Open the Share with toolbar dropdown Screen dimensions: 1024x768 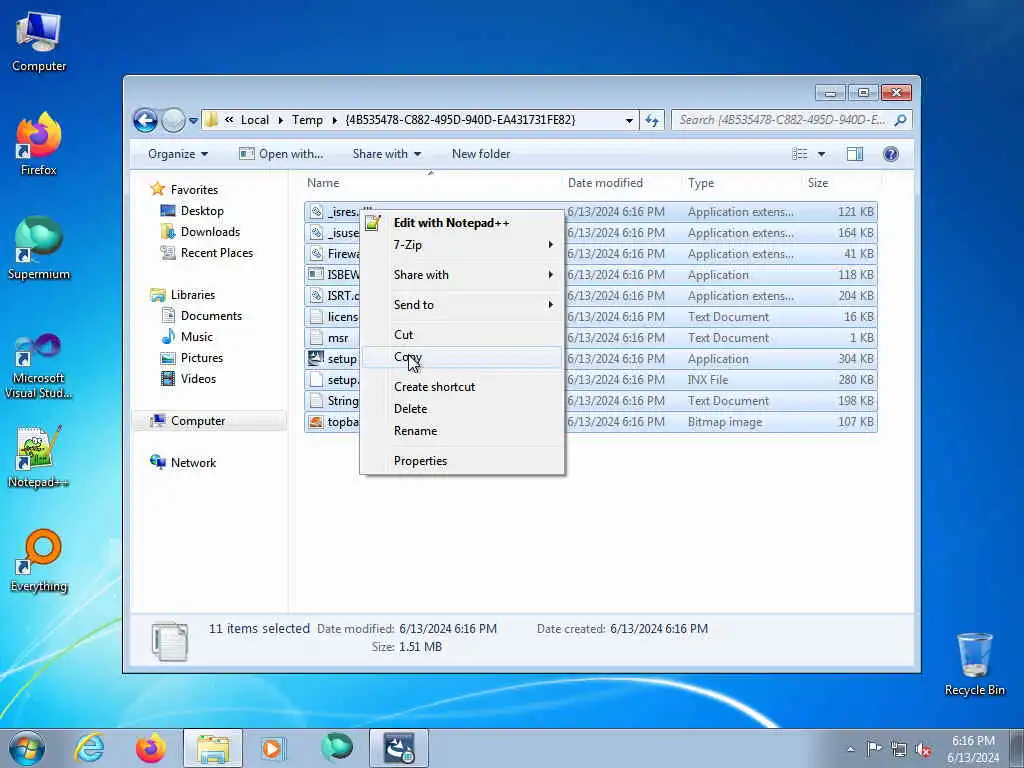(x=387, y=154)
